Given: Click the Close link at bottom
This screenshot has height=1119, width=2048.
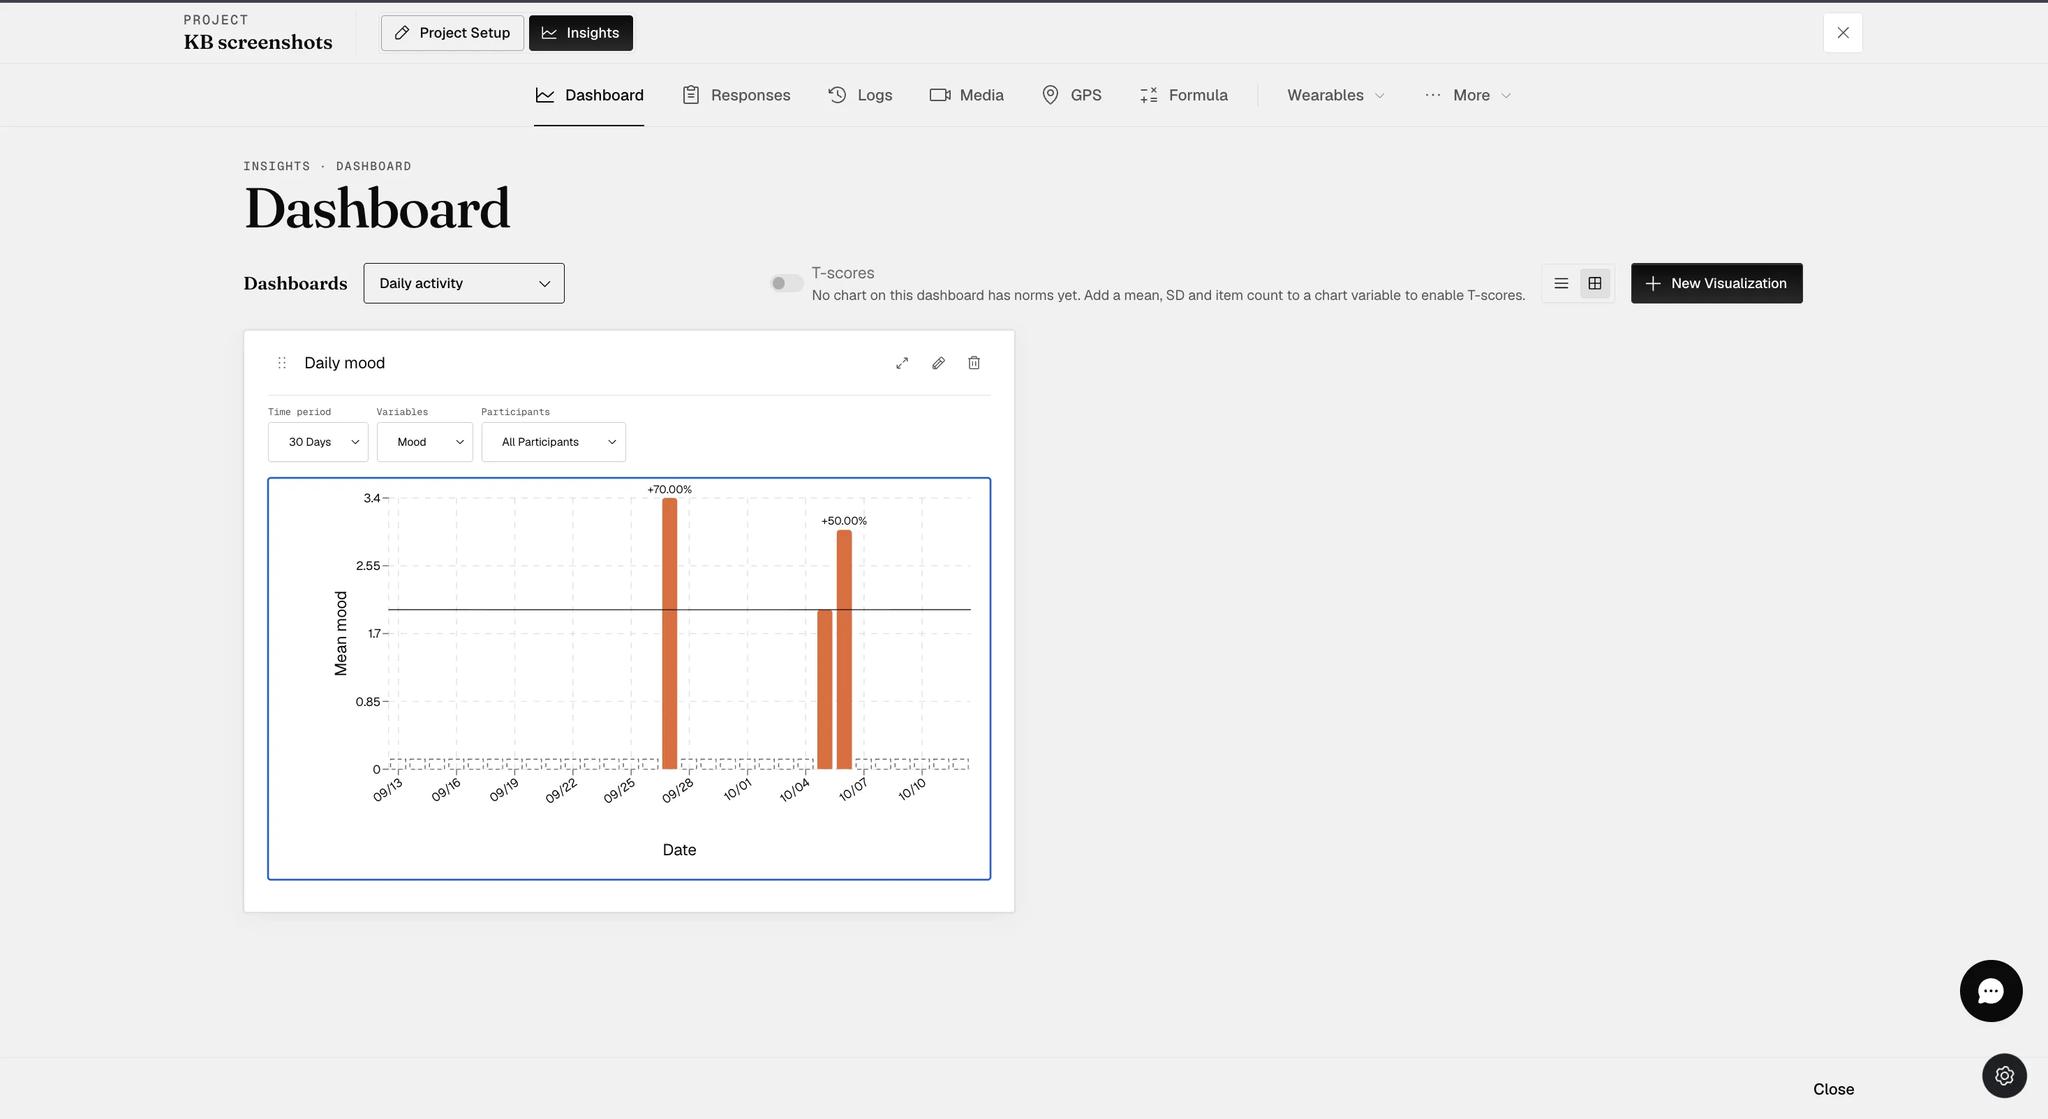Looking at the screenshot, I should 1834,1089.
